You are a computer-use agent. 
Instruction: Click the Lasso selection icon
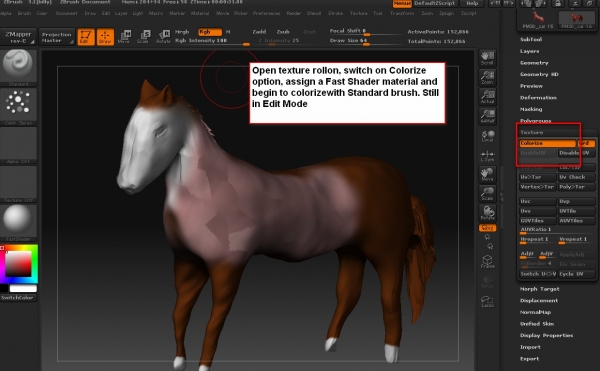point(488,301)
